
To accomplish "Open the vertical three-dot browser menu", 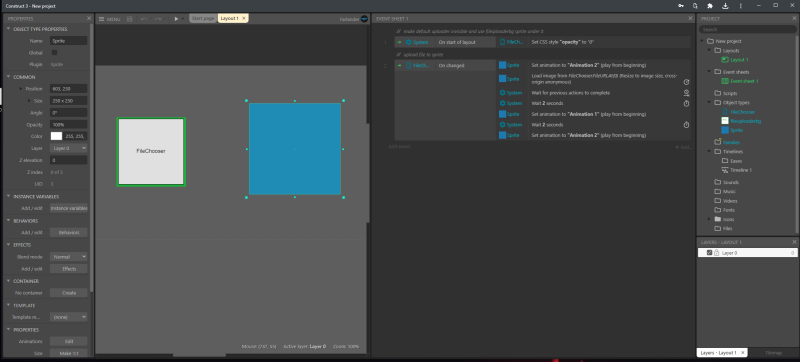I will (740, 6).
